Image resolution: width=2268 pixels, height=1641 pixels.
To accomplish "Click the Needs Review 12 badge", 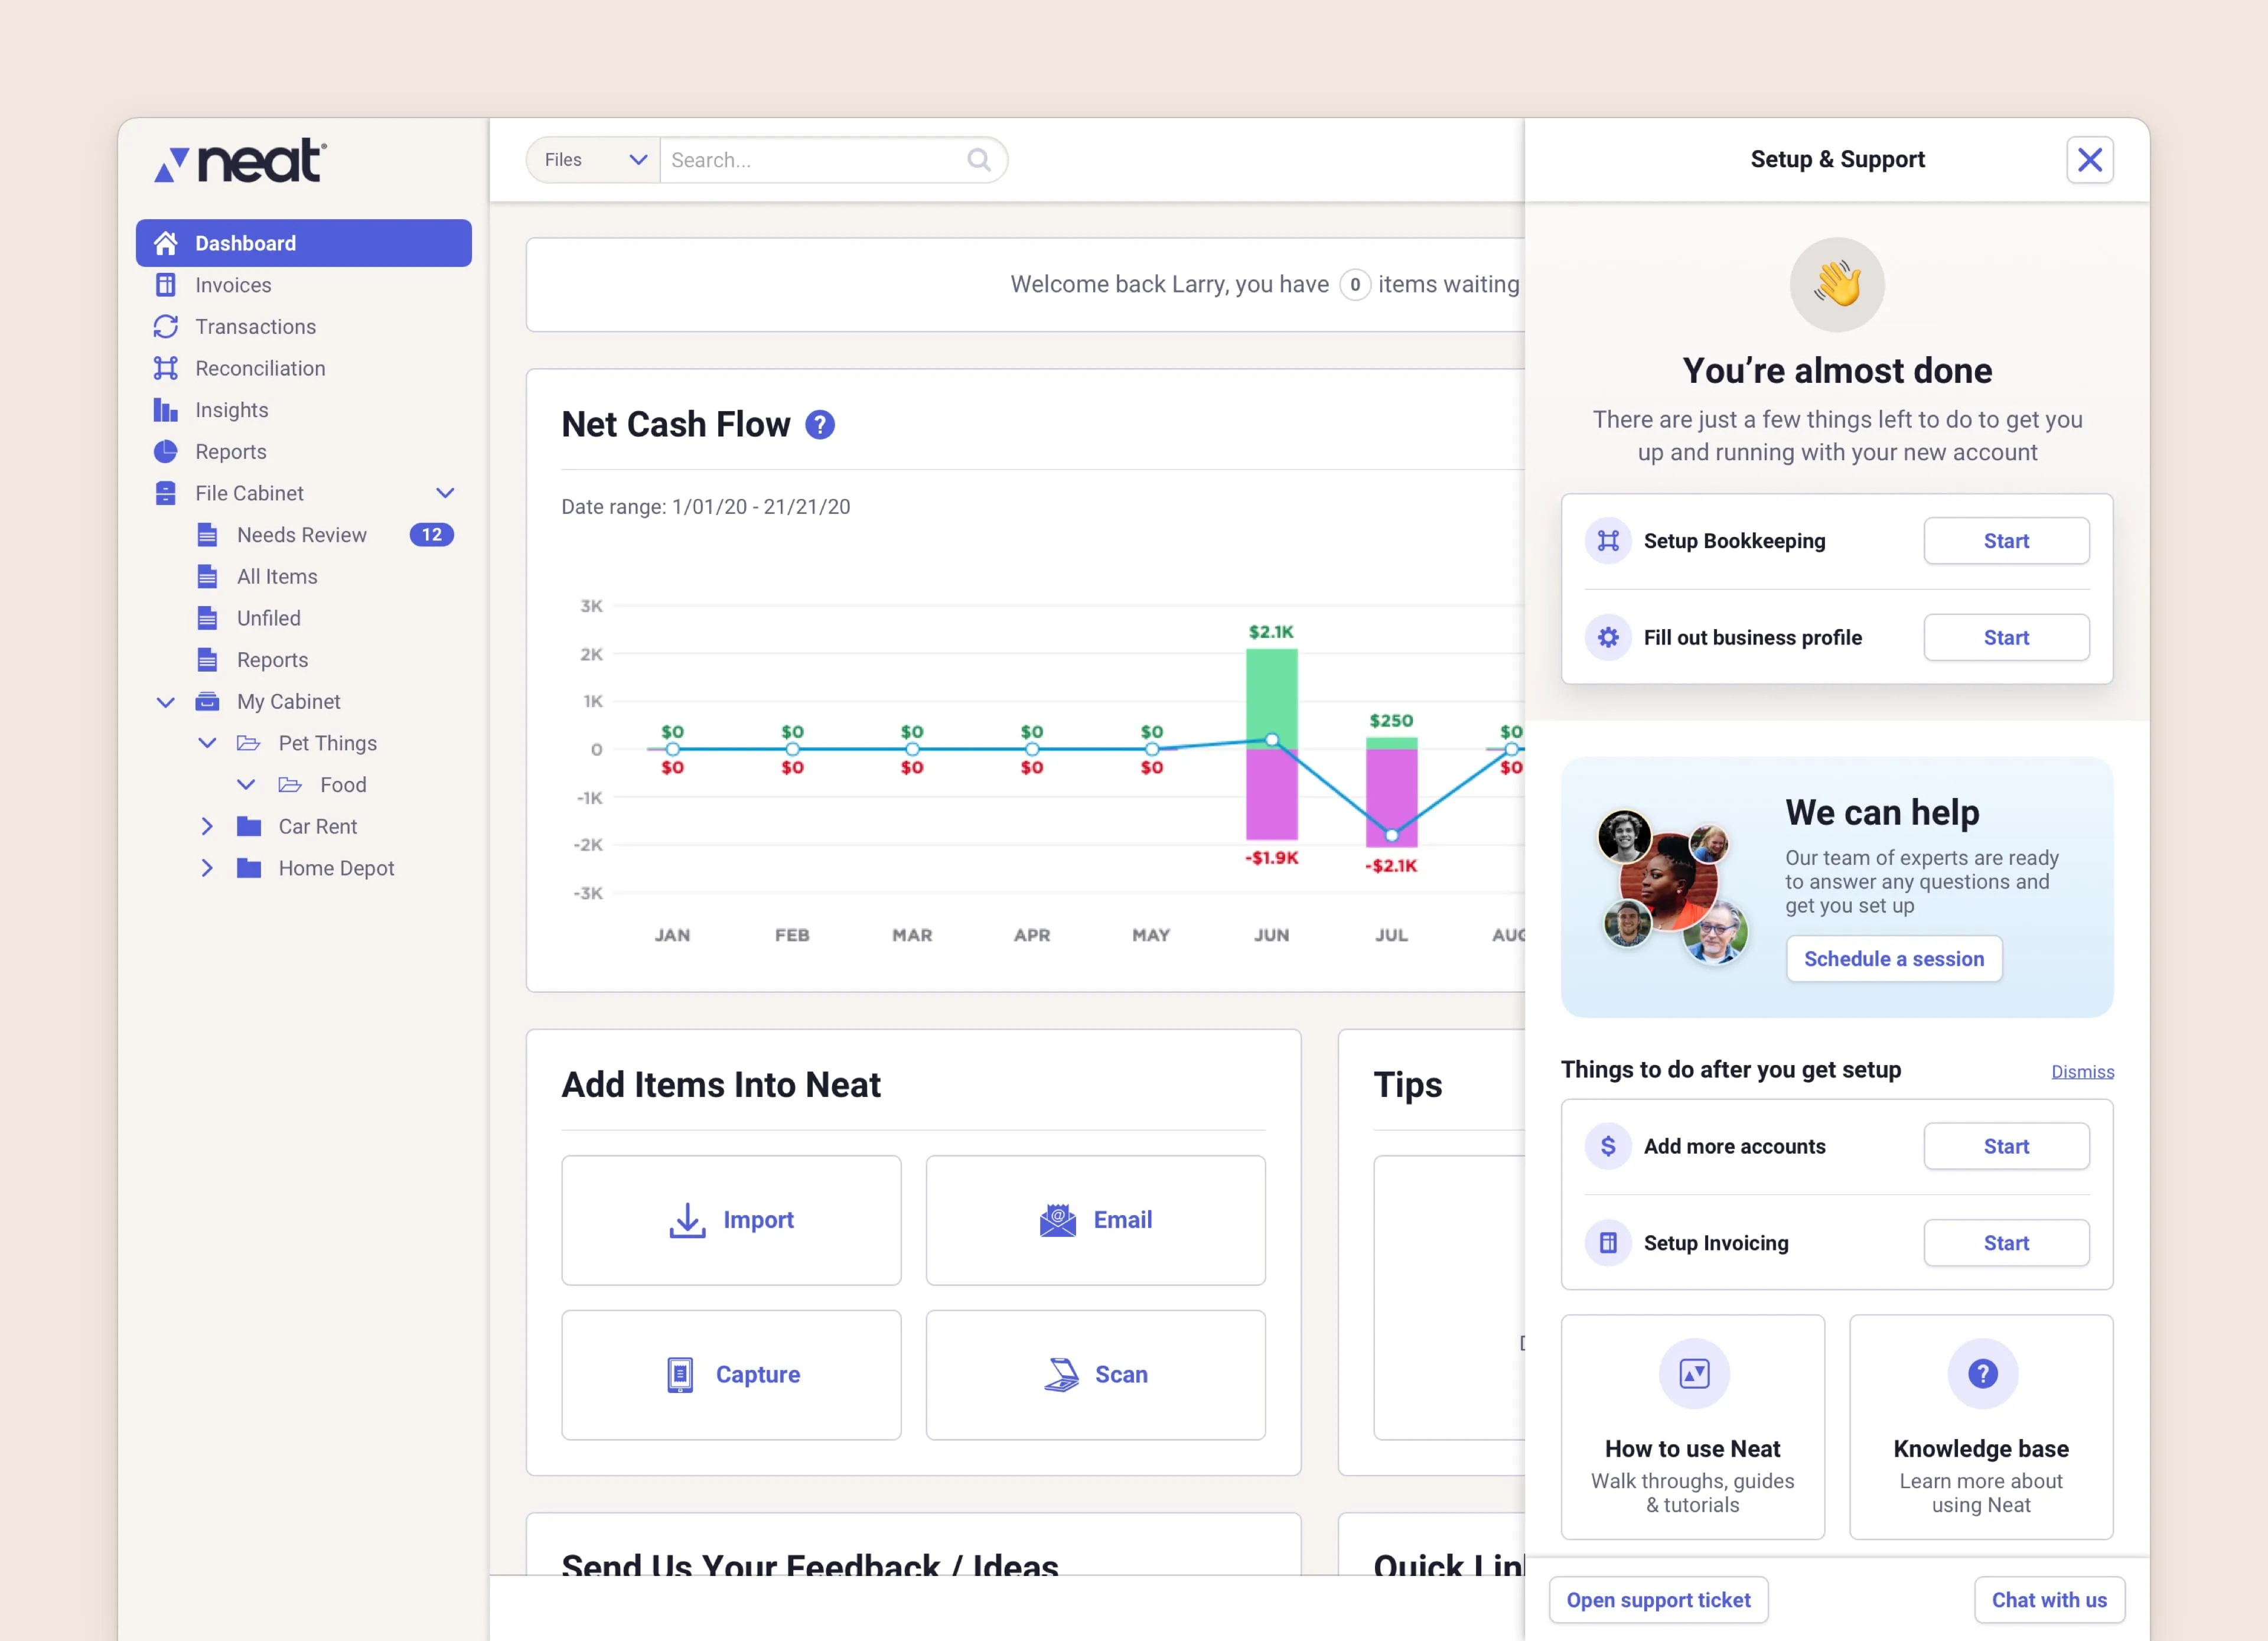I will (431, 535).
